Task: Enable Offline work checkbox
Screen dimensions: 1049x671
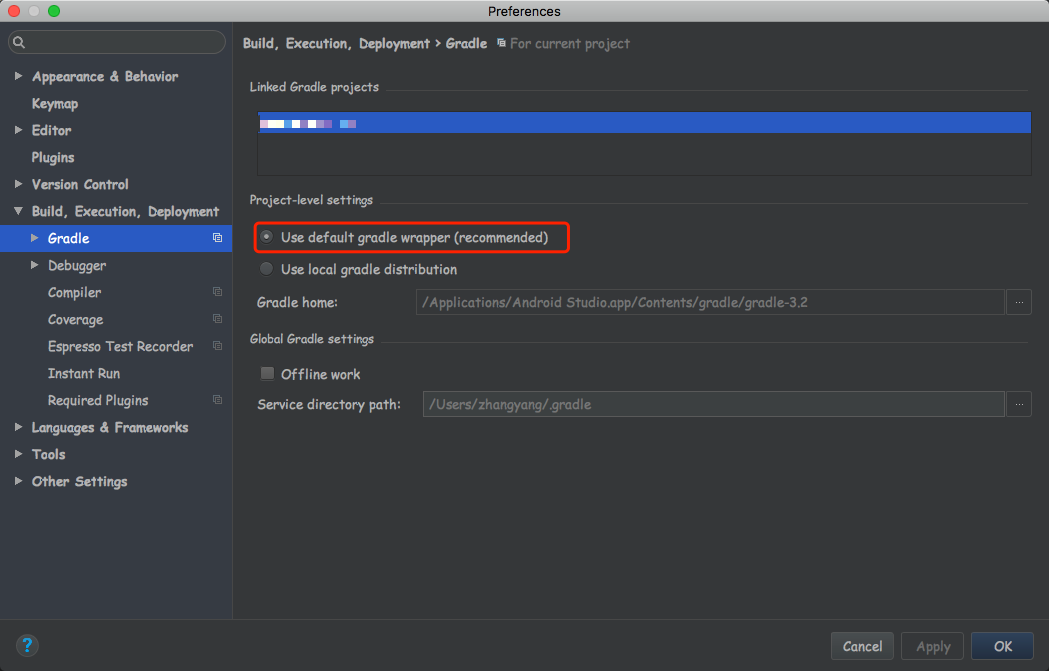Action: [268, 373]
